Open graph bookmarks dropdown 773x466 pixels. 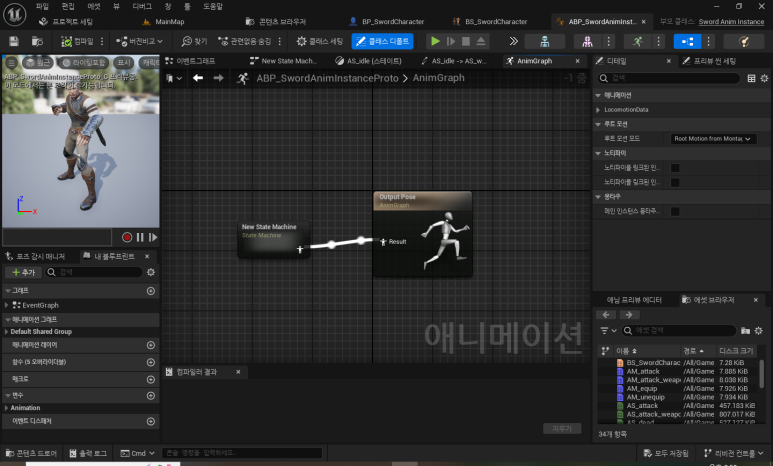(x=174, y=78)
